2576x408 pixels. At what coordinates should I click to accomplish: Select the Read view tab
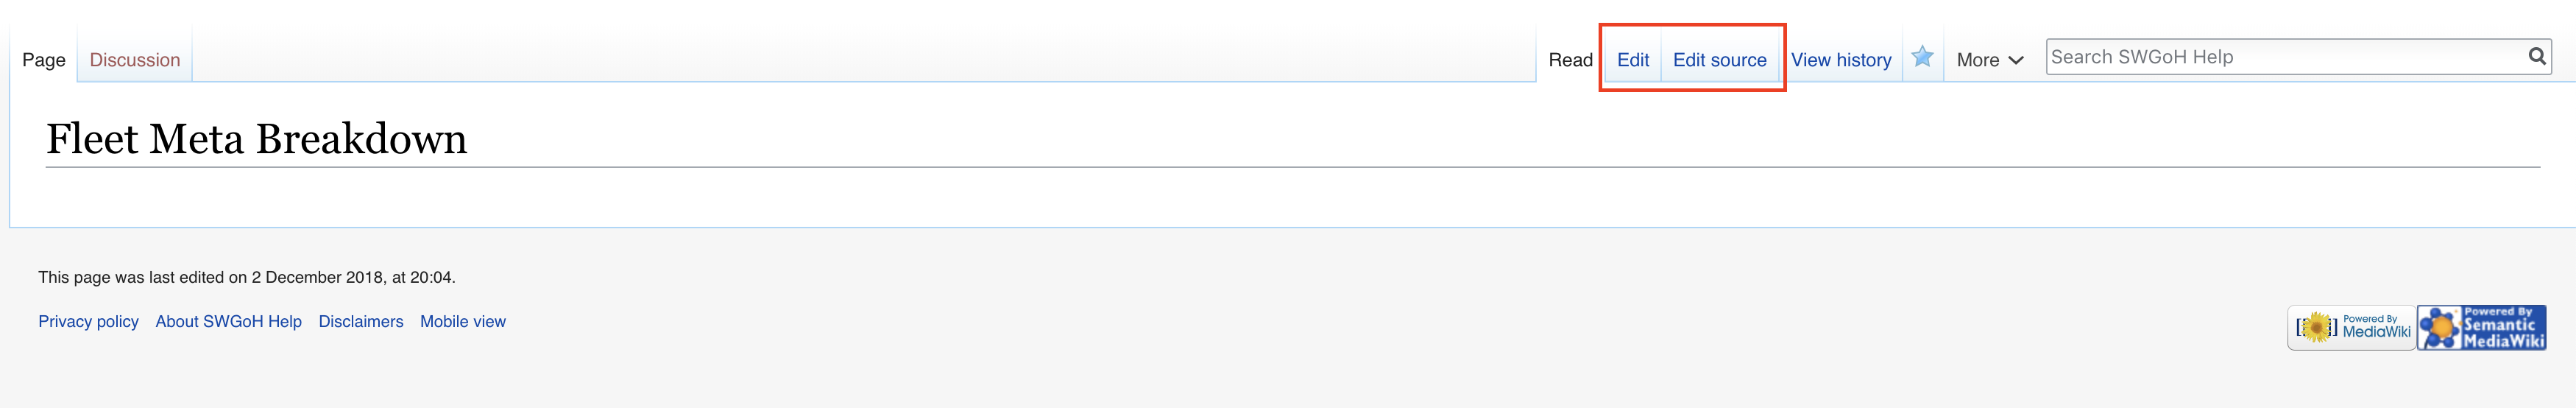[x=1570, y=60]
